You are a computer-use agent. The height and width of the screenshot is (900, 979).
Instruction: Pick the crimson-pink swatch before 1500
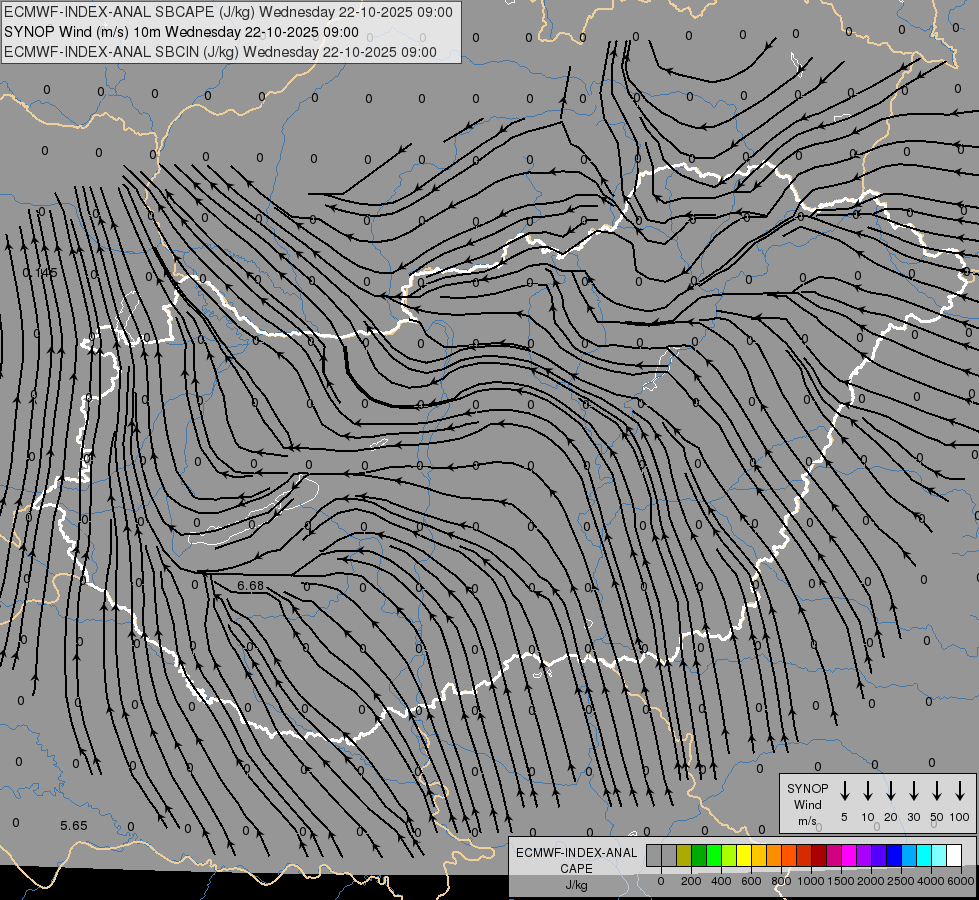pyautogui.click(x=835, y=855)
